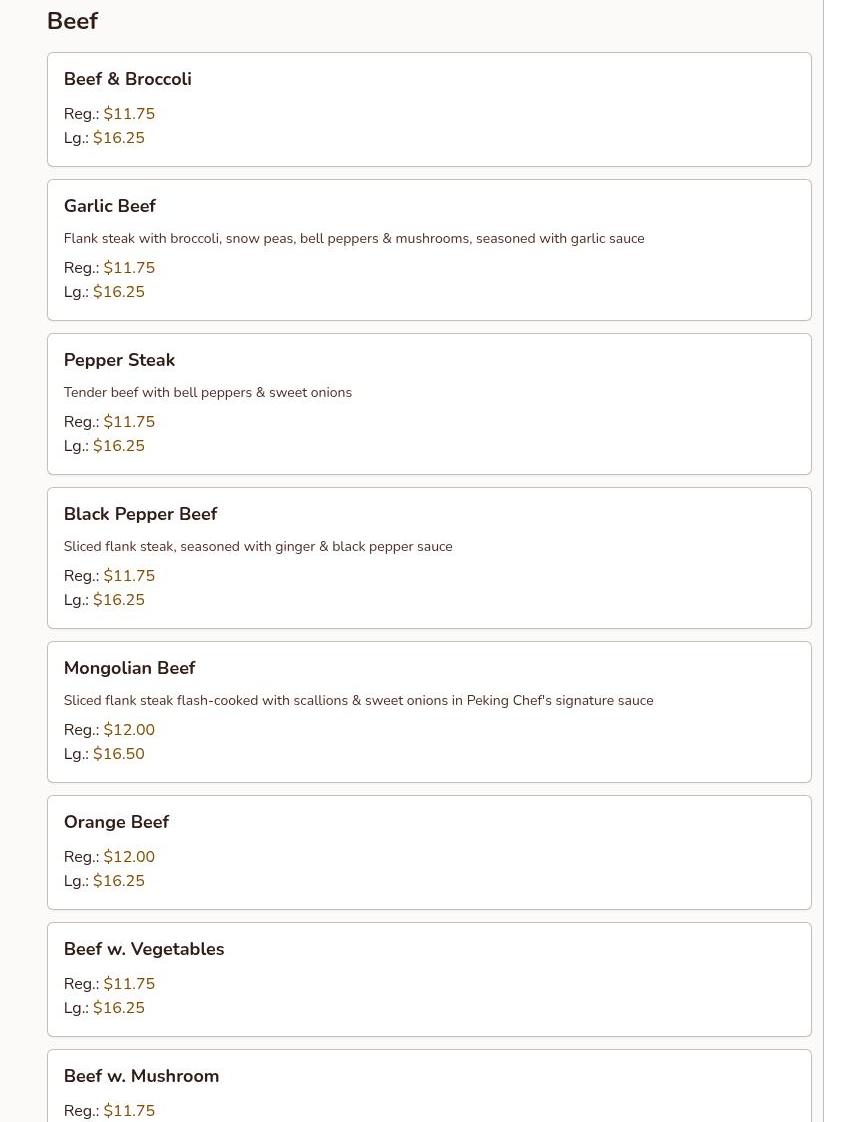Screen dimensions: 844x1122
Task: Select Garlic Beef's regular size price
Action: [x=129, y=268]
